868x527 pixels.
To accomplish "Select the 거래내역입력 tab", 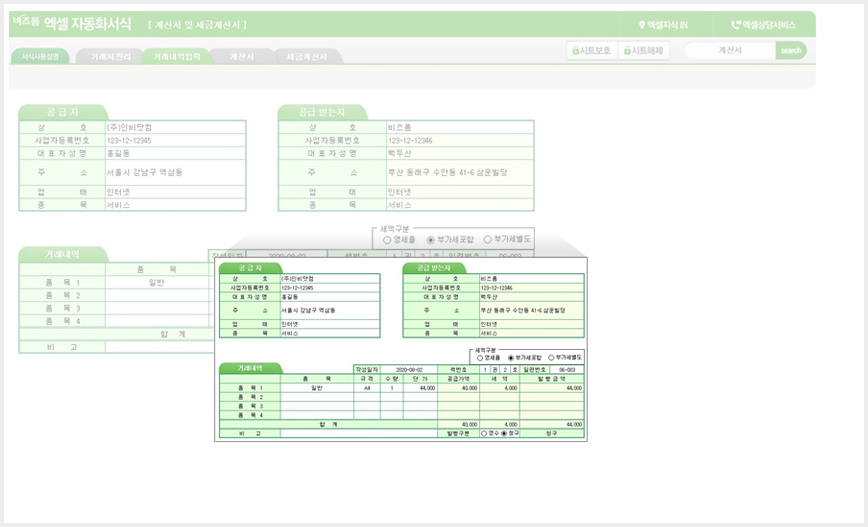I will click(x=177, y=56).
